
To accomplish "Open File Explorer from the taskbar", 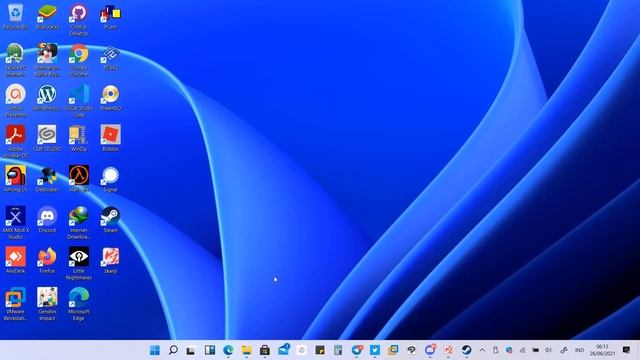I will 247,350.
